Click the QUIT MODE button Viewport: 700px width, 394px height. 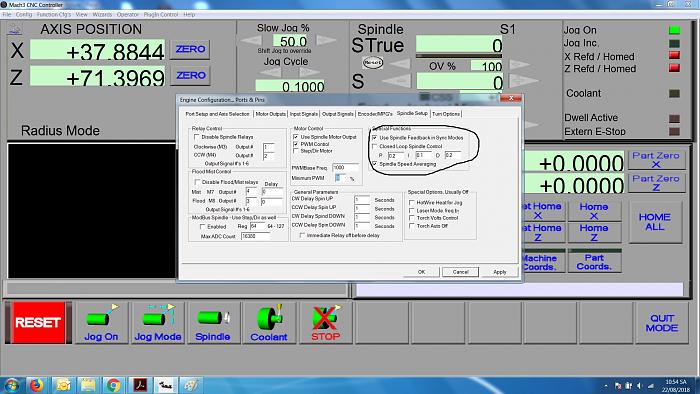662,323
